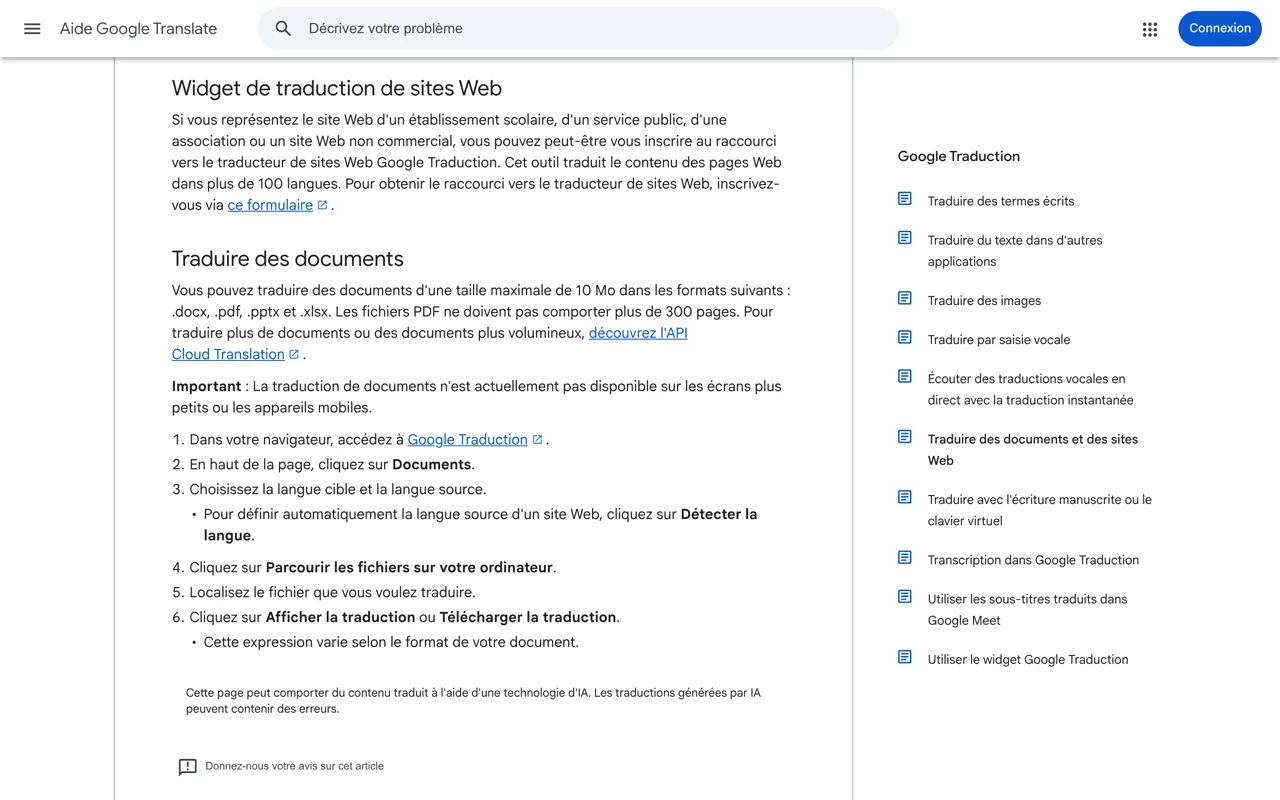The height and width of the screenshot is (800, 1280).
Task: Click the 'Parcourir les fichiers sur votre ordinateur' text
Action: 409,567
